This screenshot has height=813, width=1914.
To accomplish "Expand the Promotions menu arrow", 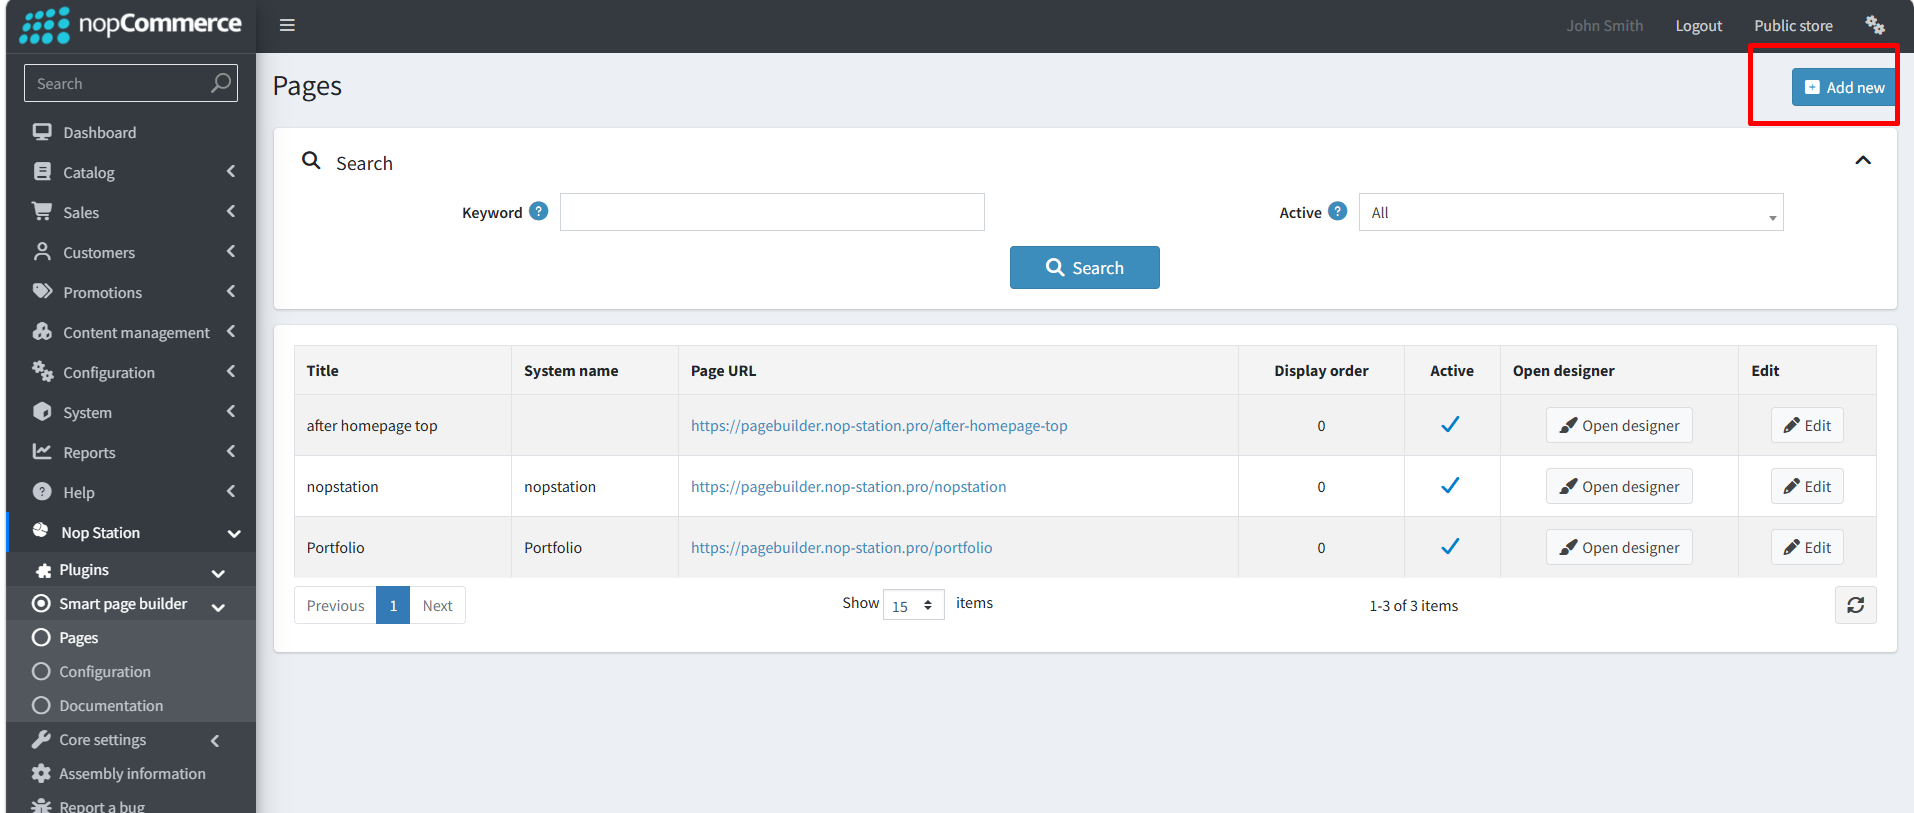I will point(231,291).
